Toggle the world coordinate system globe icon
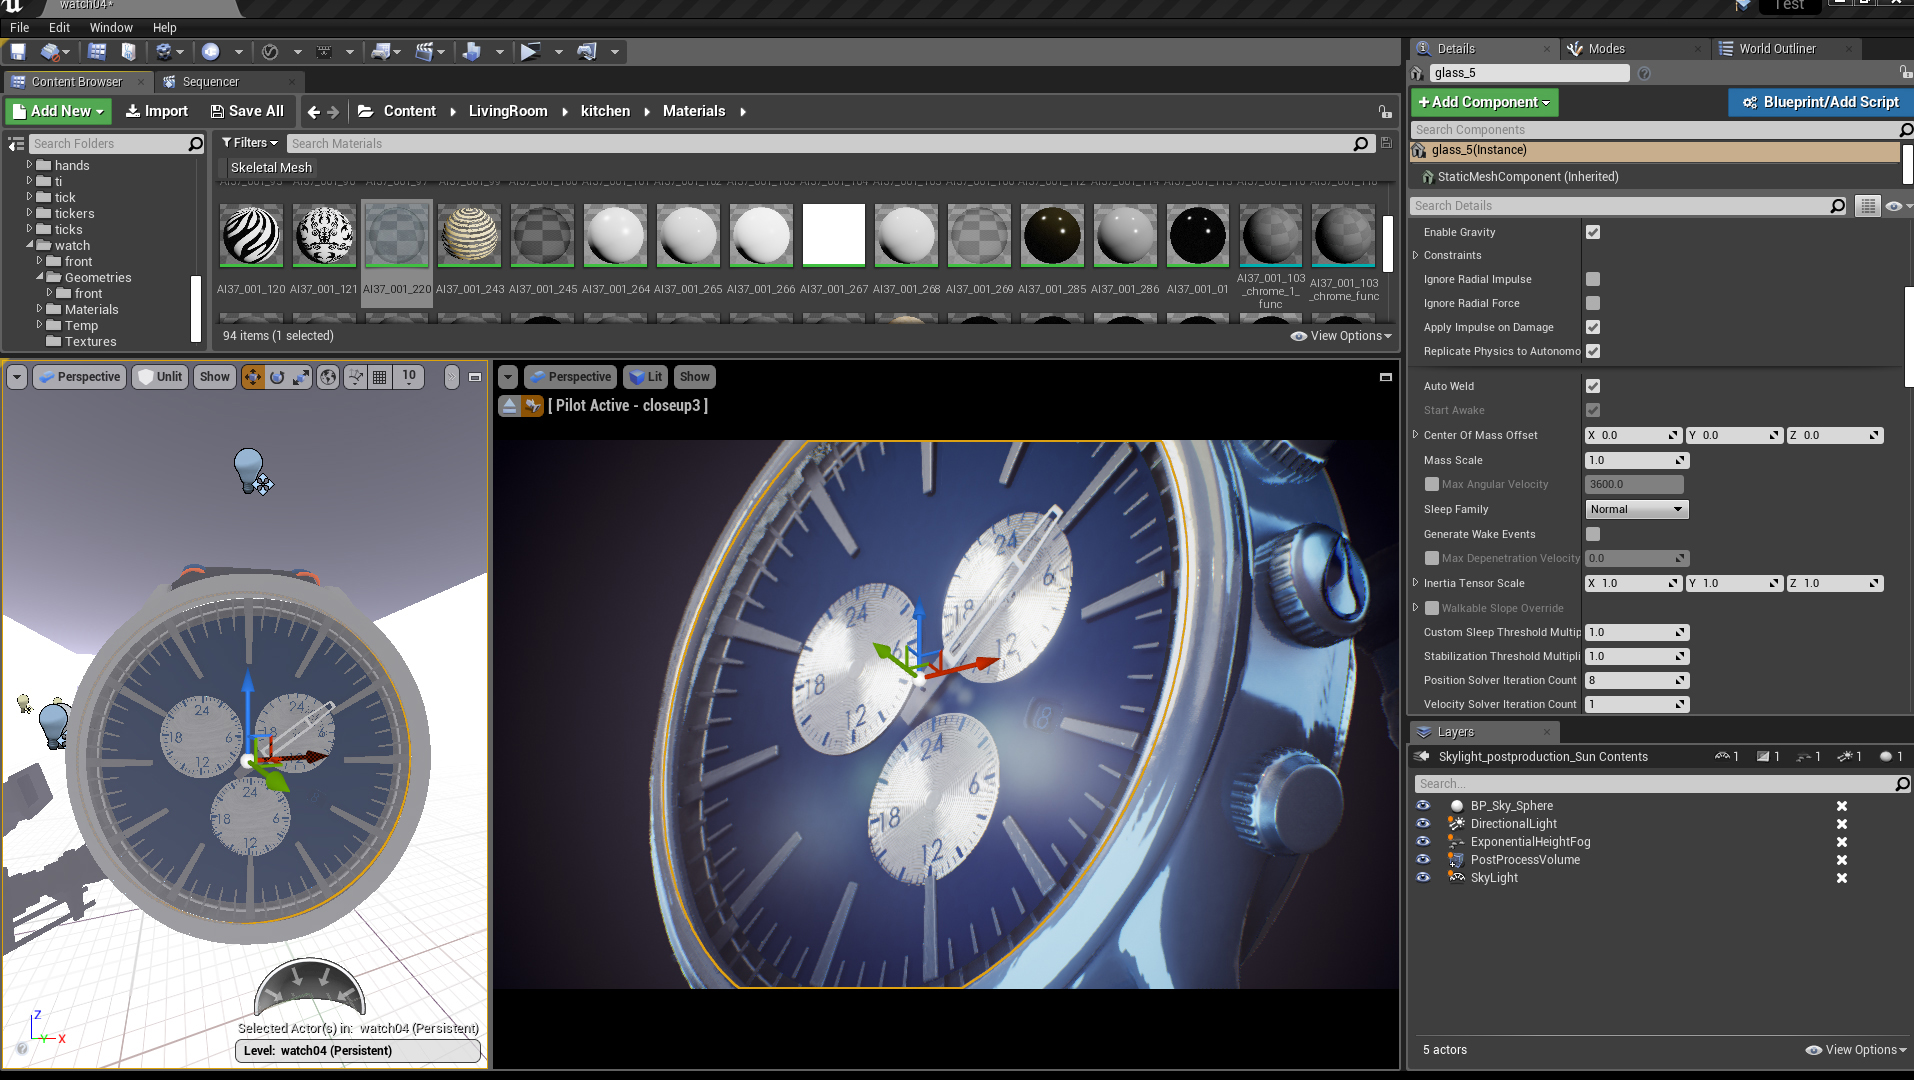Viewport: 1914px width, 1080px height. (328, 377)
